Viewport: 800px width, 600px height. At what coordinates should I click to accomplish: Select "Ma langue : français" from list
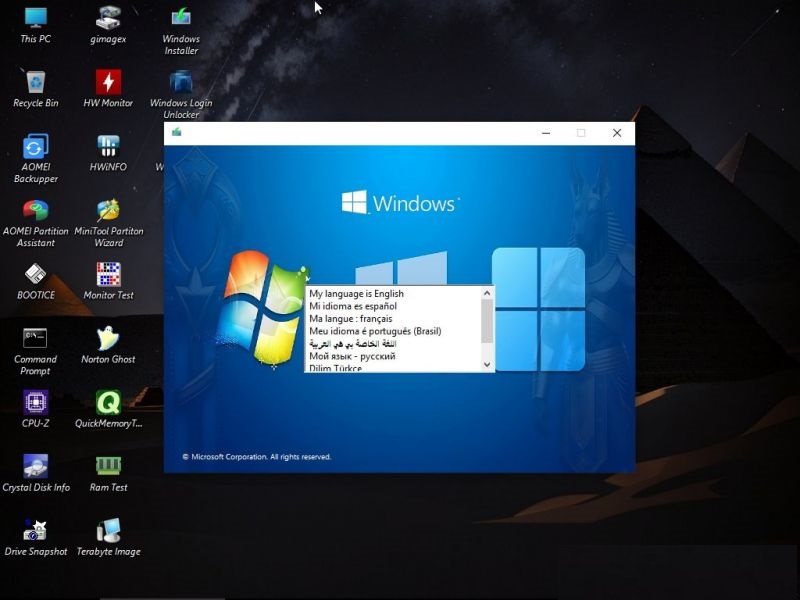(x=350, y=318)
